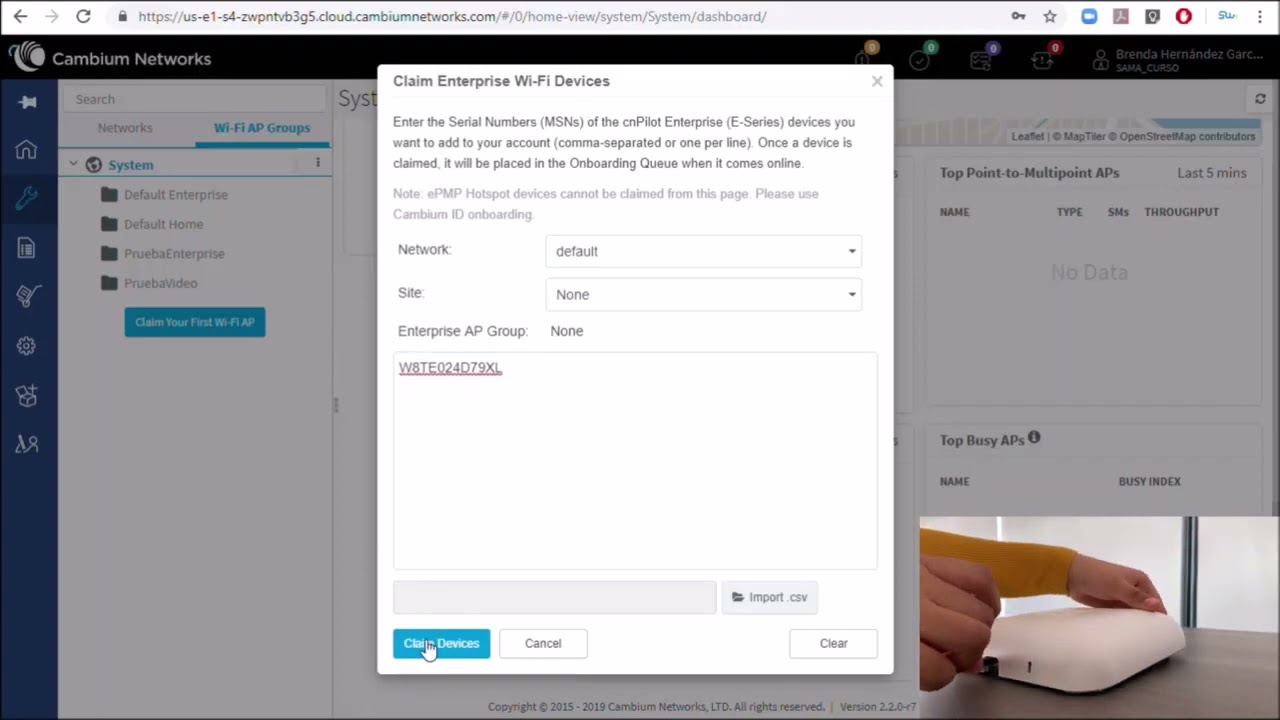Click the red hand adblock extension icon

coord(1184,16)
